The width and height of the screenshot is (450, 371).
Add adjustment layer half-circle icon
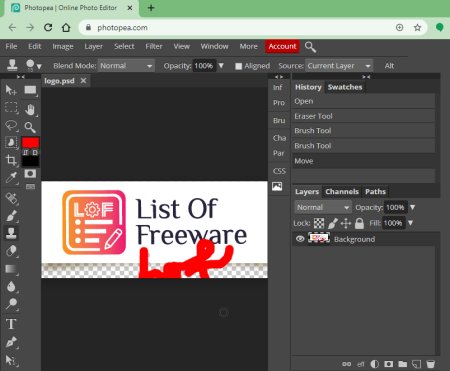[x=375, y=364]
